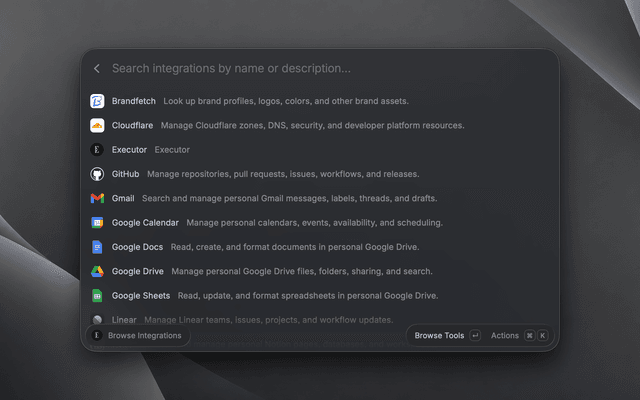Viewport: 640px width, 400px height.
Task: Click the Cloudflare description text
Action: pyautogui.click(x=312, y=125)
